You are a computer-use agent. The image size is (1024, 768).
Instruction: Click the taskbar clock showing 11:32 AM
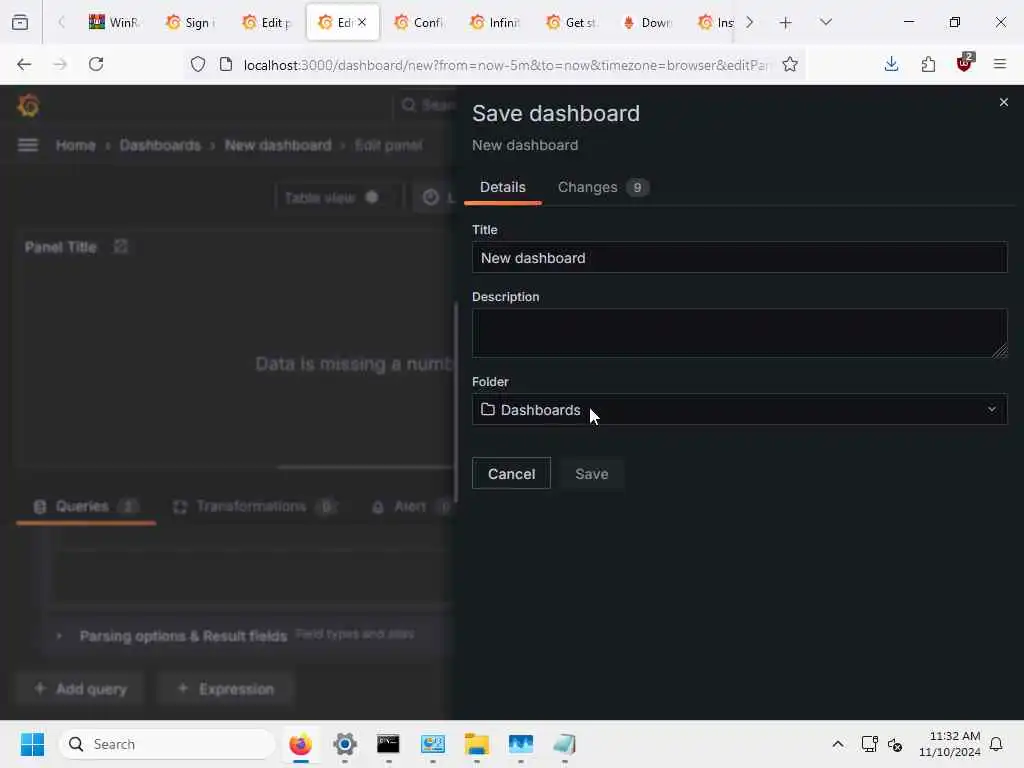coord(949,744)
